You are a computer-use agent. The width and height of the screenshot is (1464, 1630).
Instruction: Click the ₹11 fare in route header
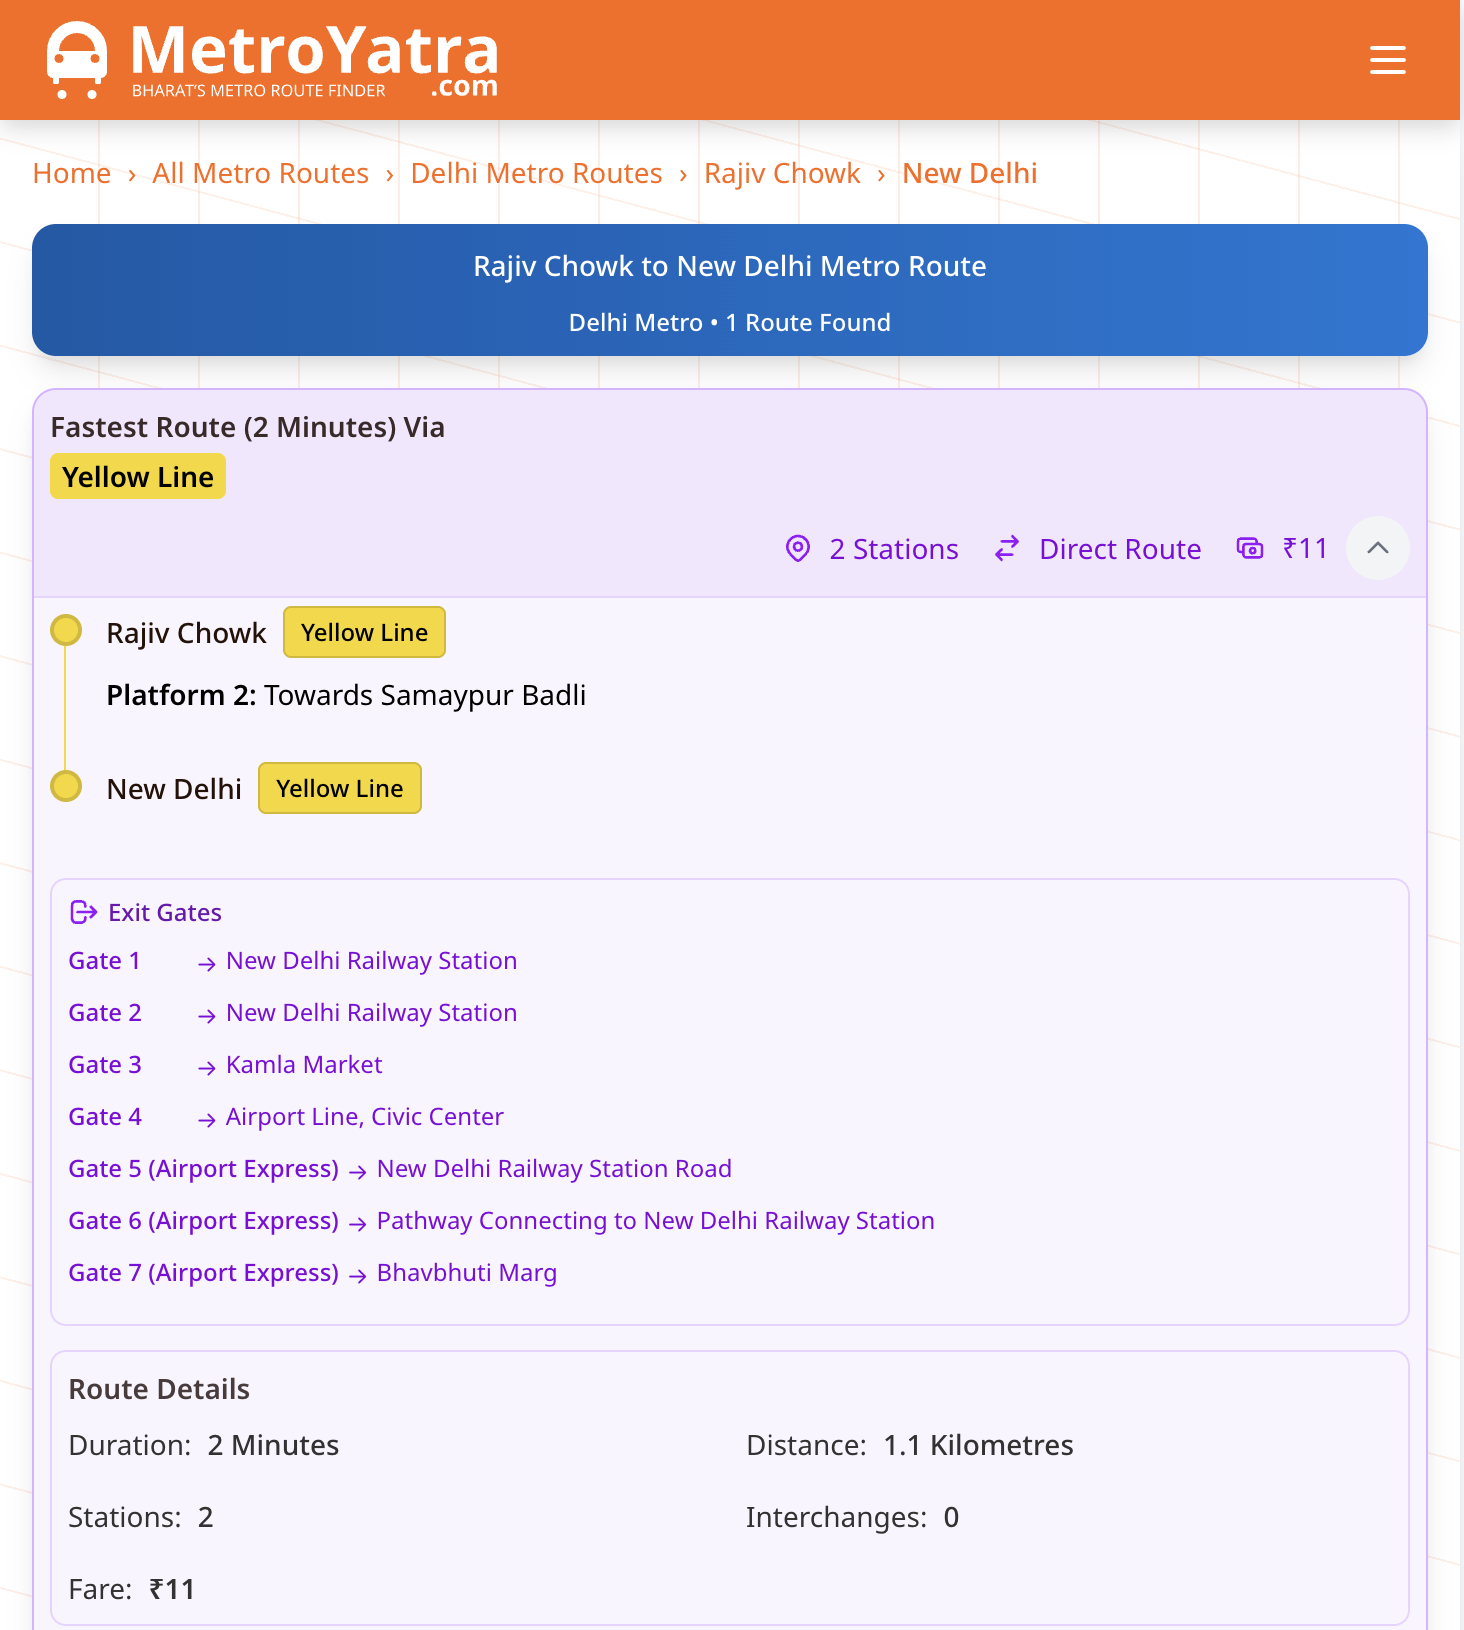pos(1305,548)
